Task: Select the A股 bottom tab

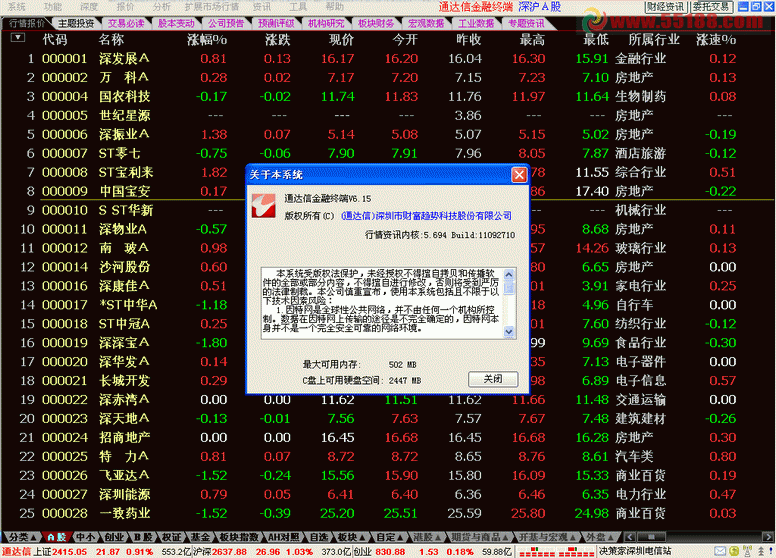Action: coord(56,537)
